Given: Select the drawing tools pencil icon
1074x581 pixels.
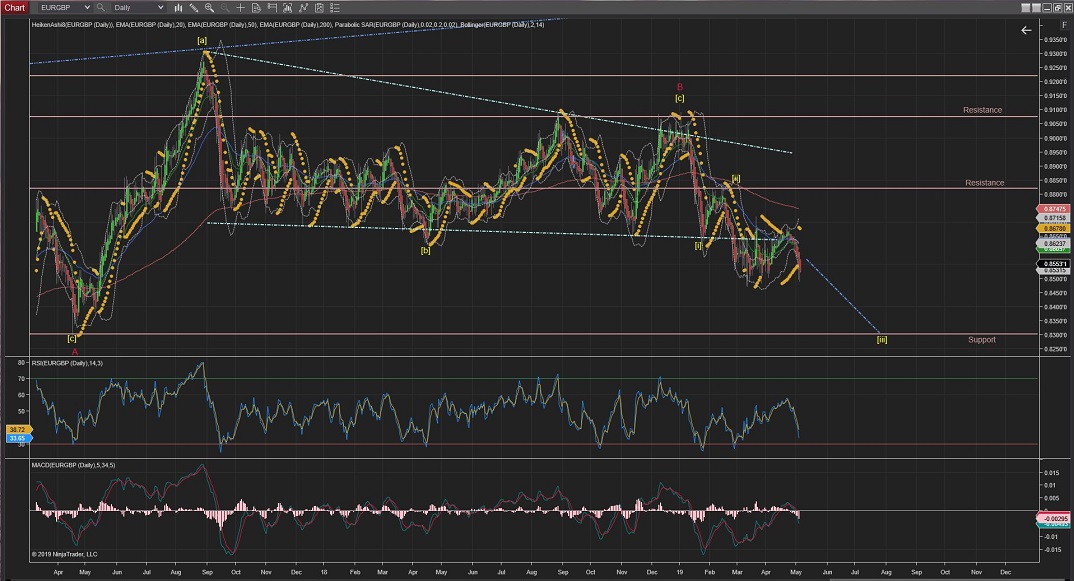Looking at the screenshot, I should [194, 8].
